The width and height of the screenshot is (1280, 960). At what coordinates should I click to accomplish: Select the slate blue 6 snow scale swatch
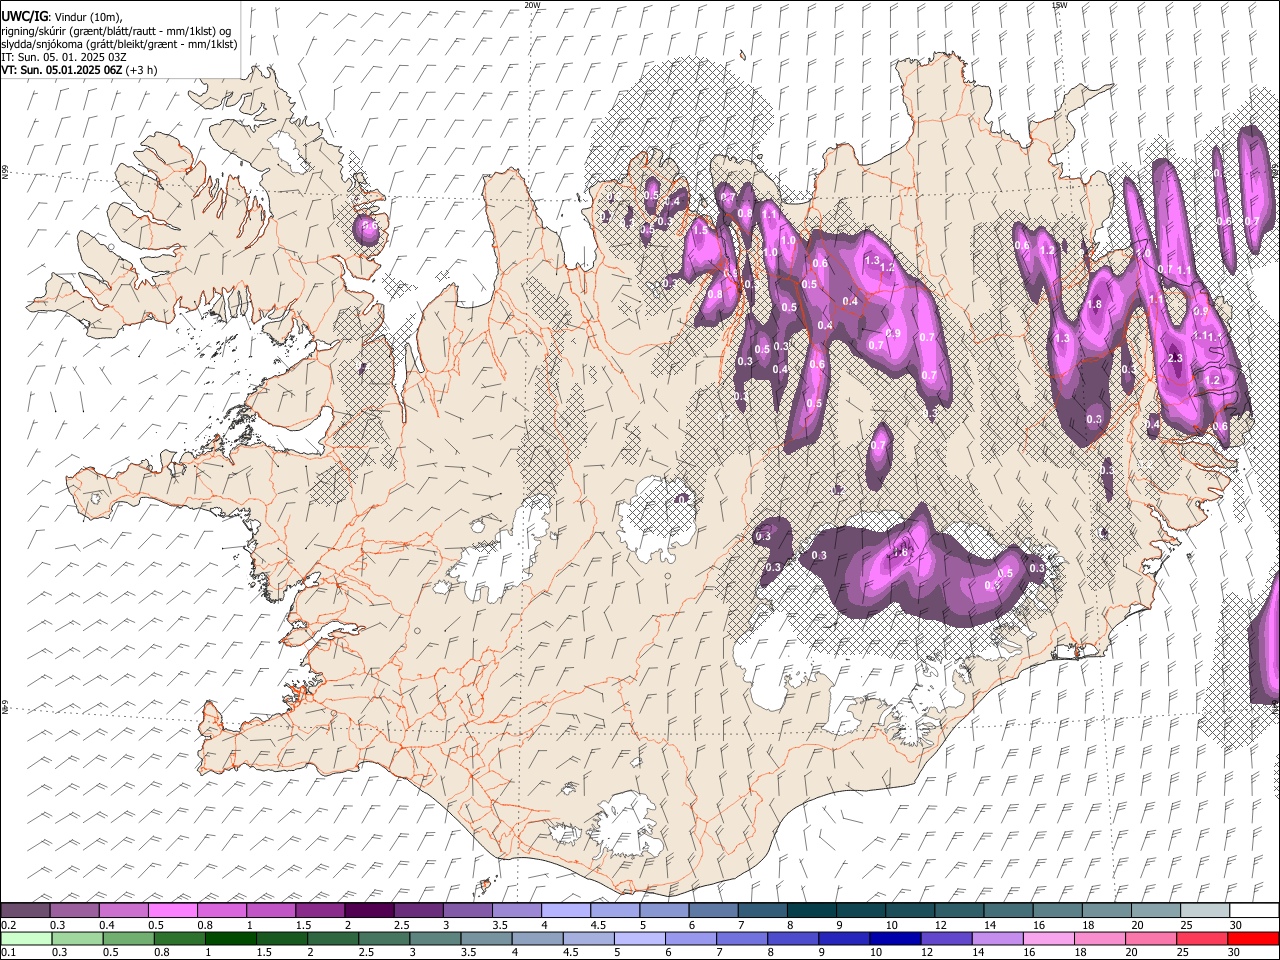tap(713, 911)
